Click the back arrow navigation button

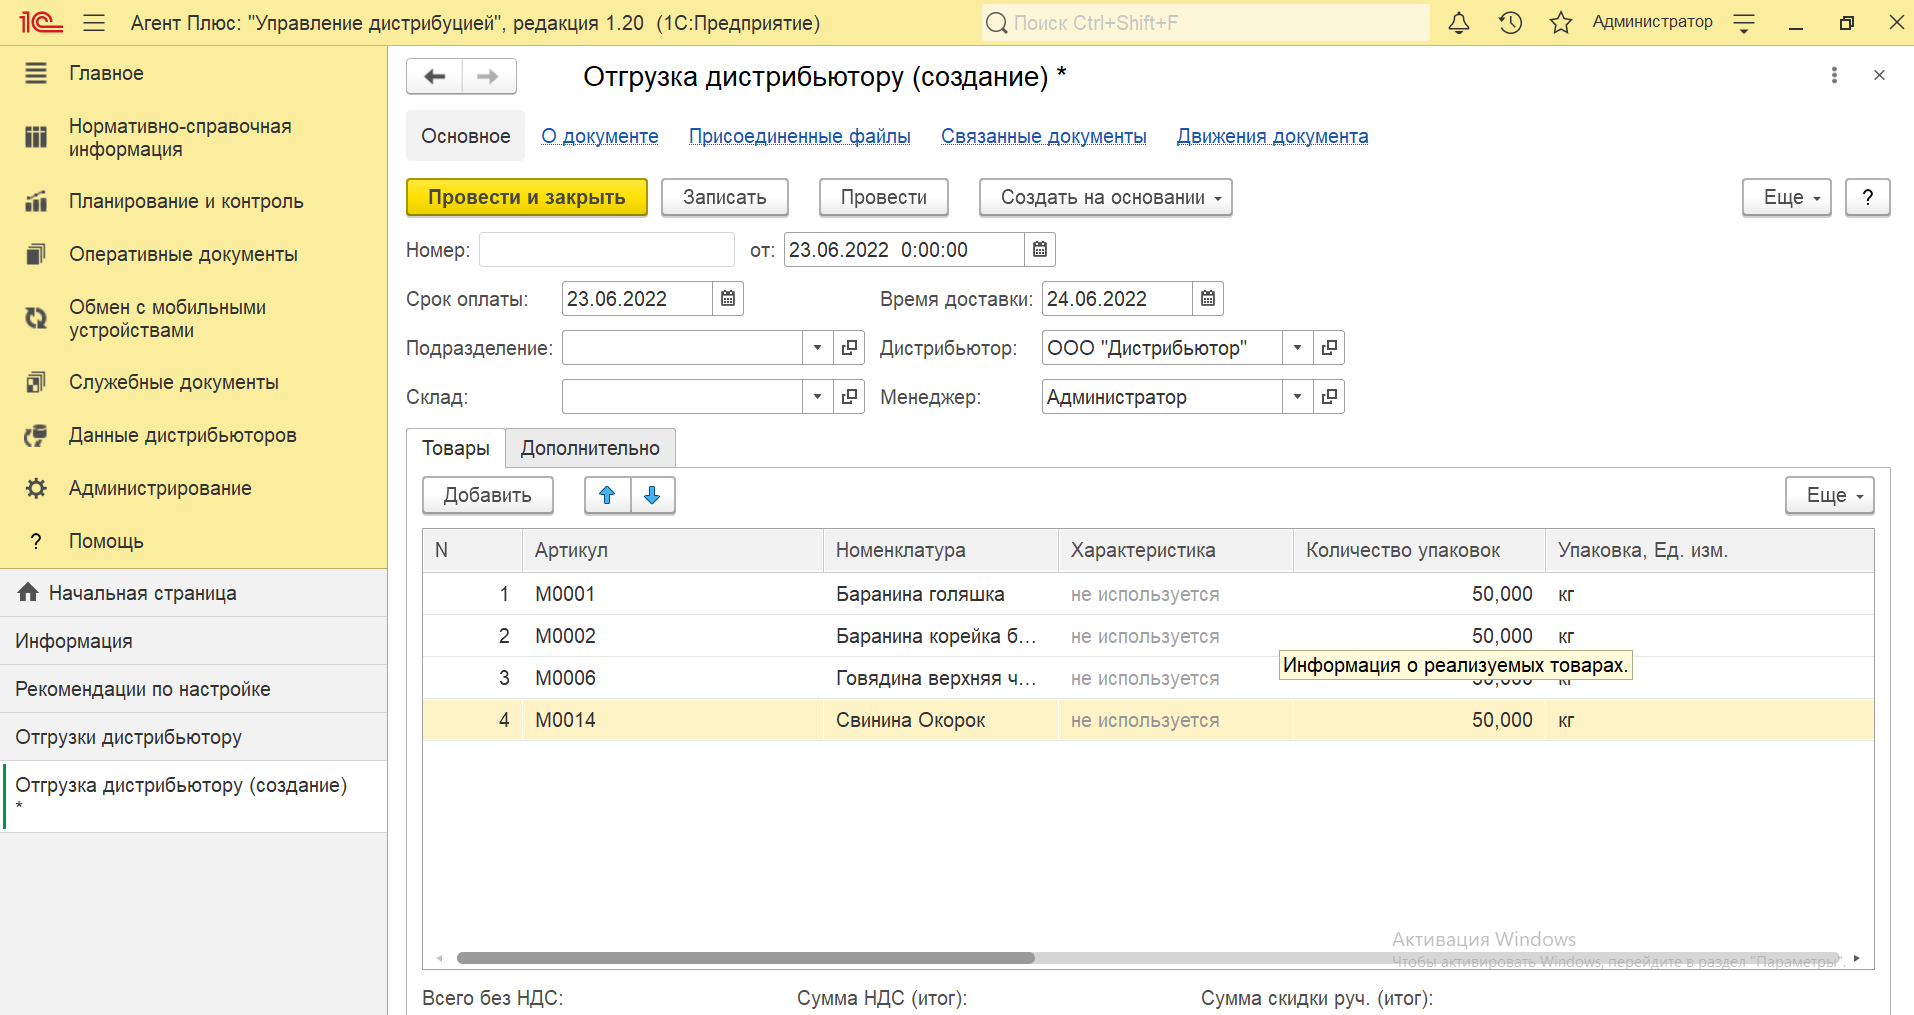[x=435, y=77]
